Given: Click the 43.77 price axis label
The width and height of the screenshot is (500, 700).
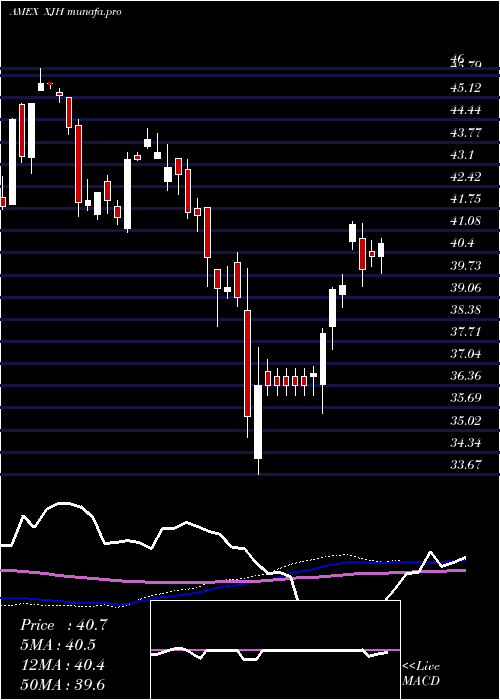Looking at the screenshot, I should tap(466, 132).
